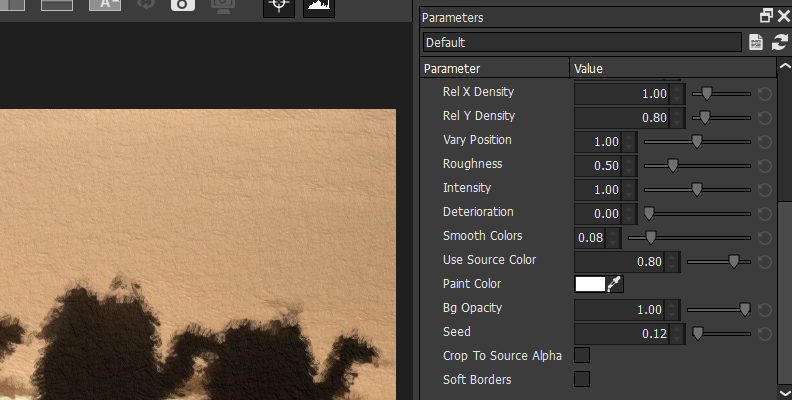The width and height of the screenshot is (792, 400).
Task: Reset the Bg Opacity parameter
Action: click(x=765, y=310)
